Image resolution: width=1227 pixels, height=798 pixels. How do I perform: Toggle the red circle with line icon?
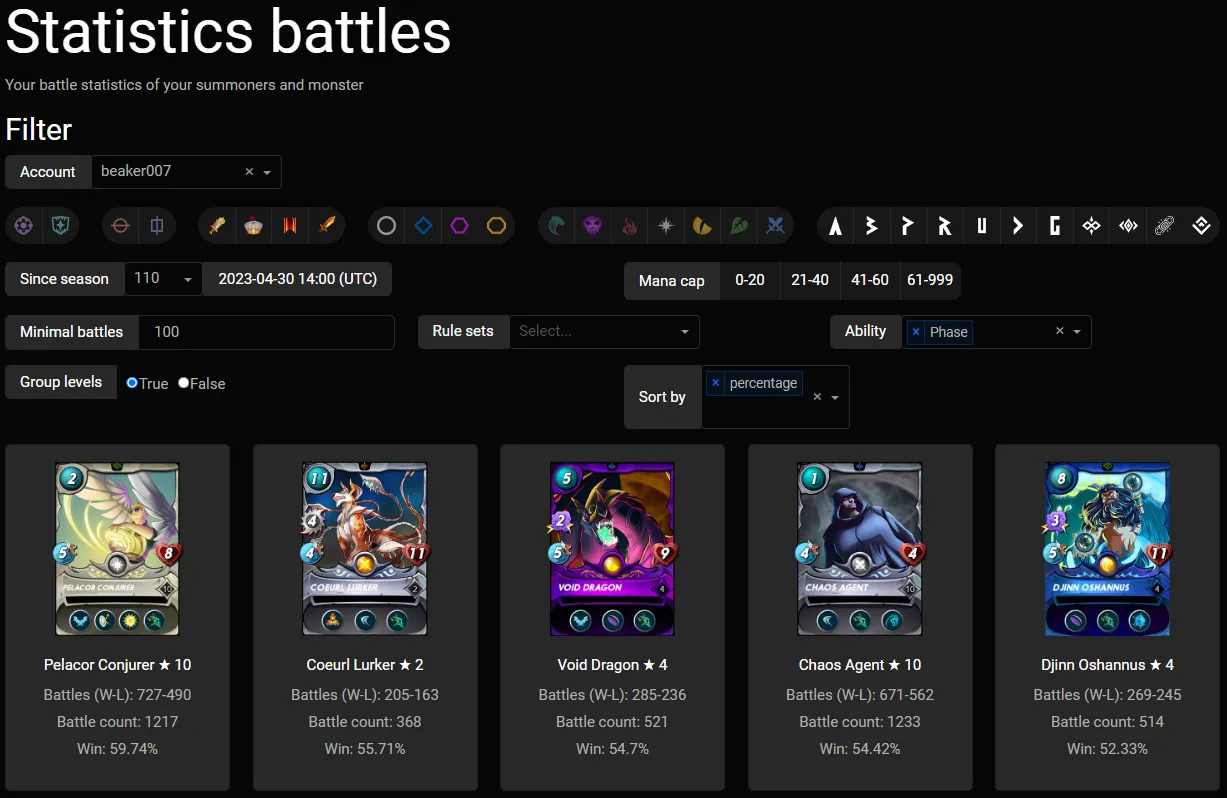pos(120,226)
